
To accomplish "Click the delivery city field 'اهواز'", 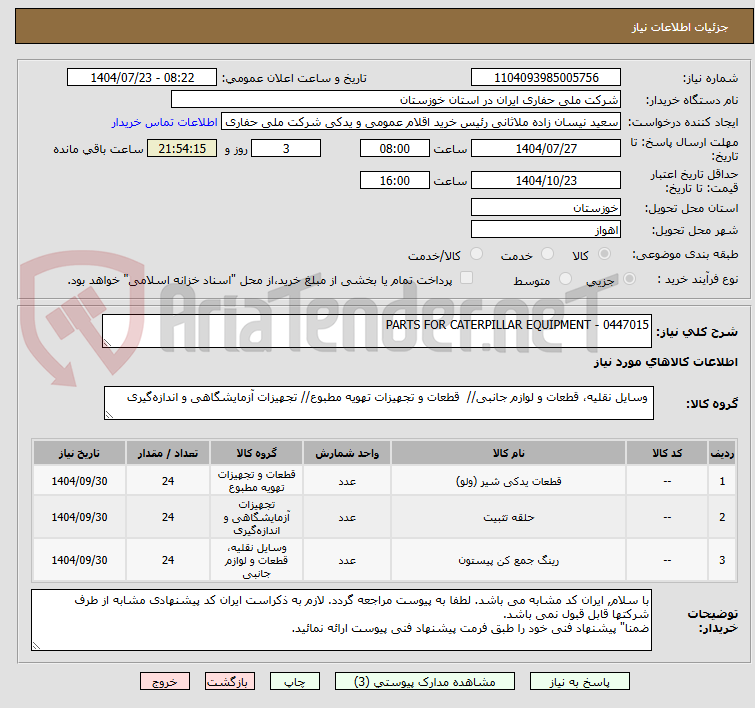I will (x=546, y=230).
